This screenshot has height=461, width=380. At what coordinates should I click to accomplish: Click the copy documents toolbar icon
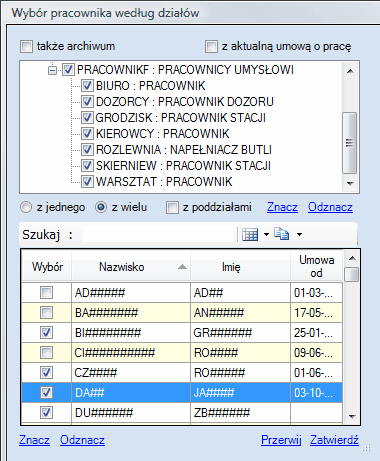pos(282,234)
